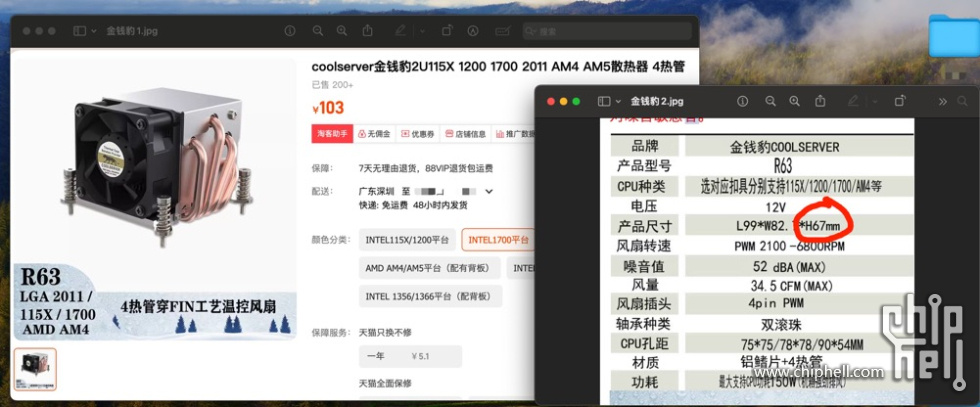Zoom in on 金钱豹 1.jpg window
980x407 pixels.
pos(341,31)
